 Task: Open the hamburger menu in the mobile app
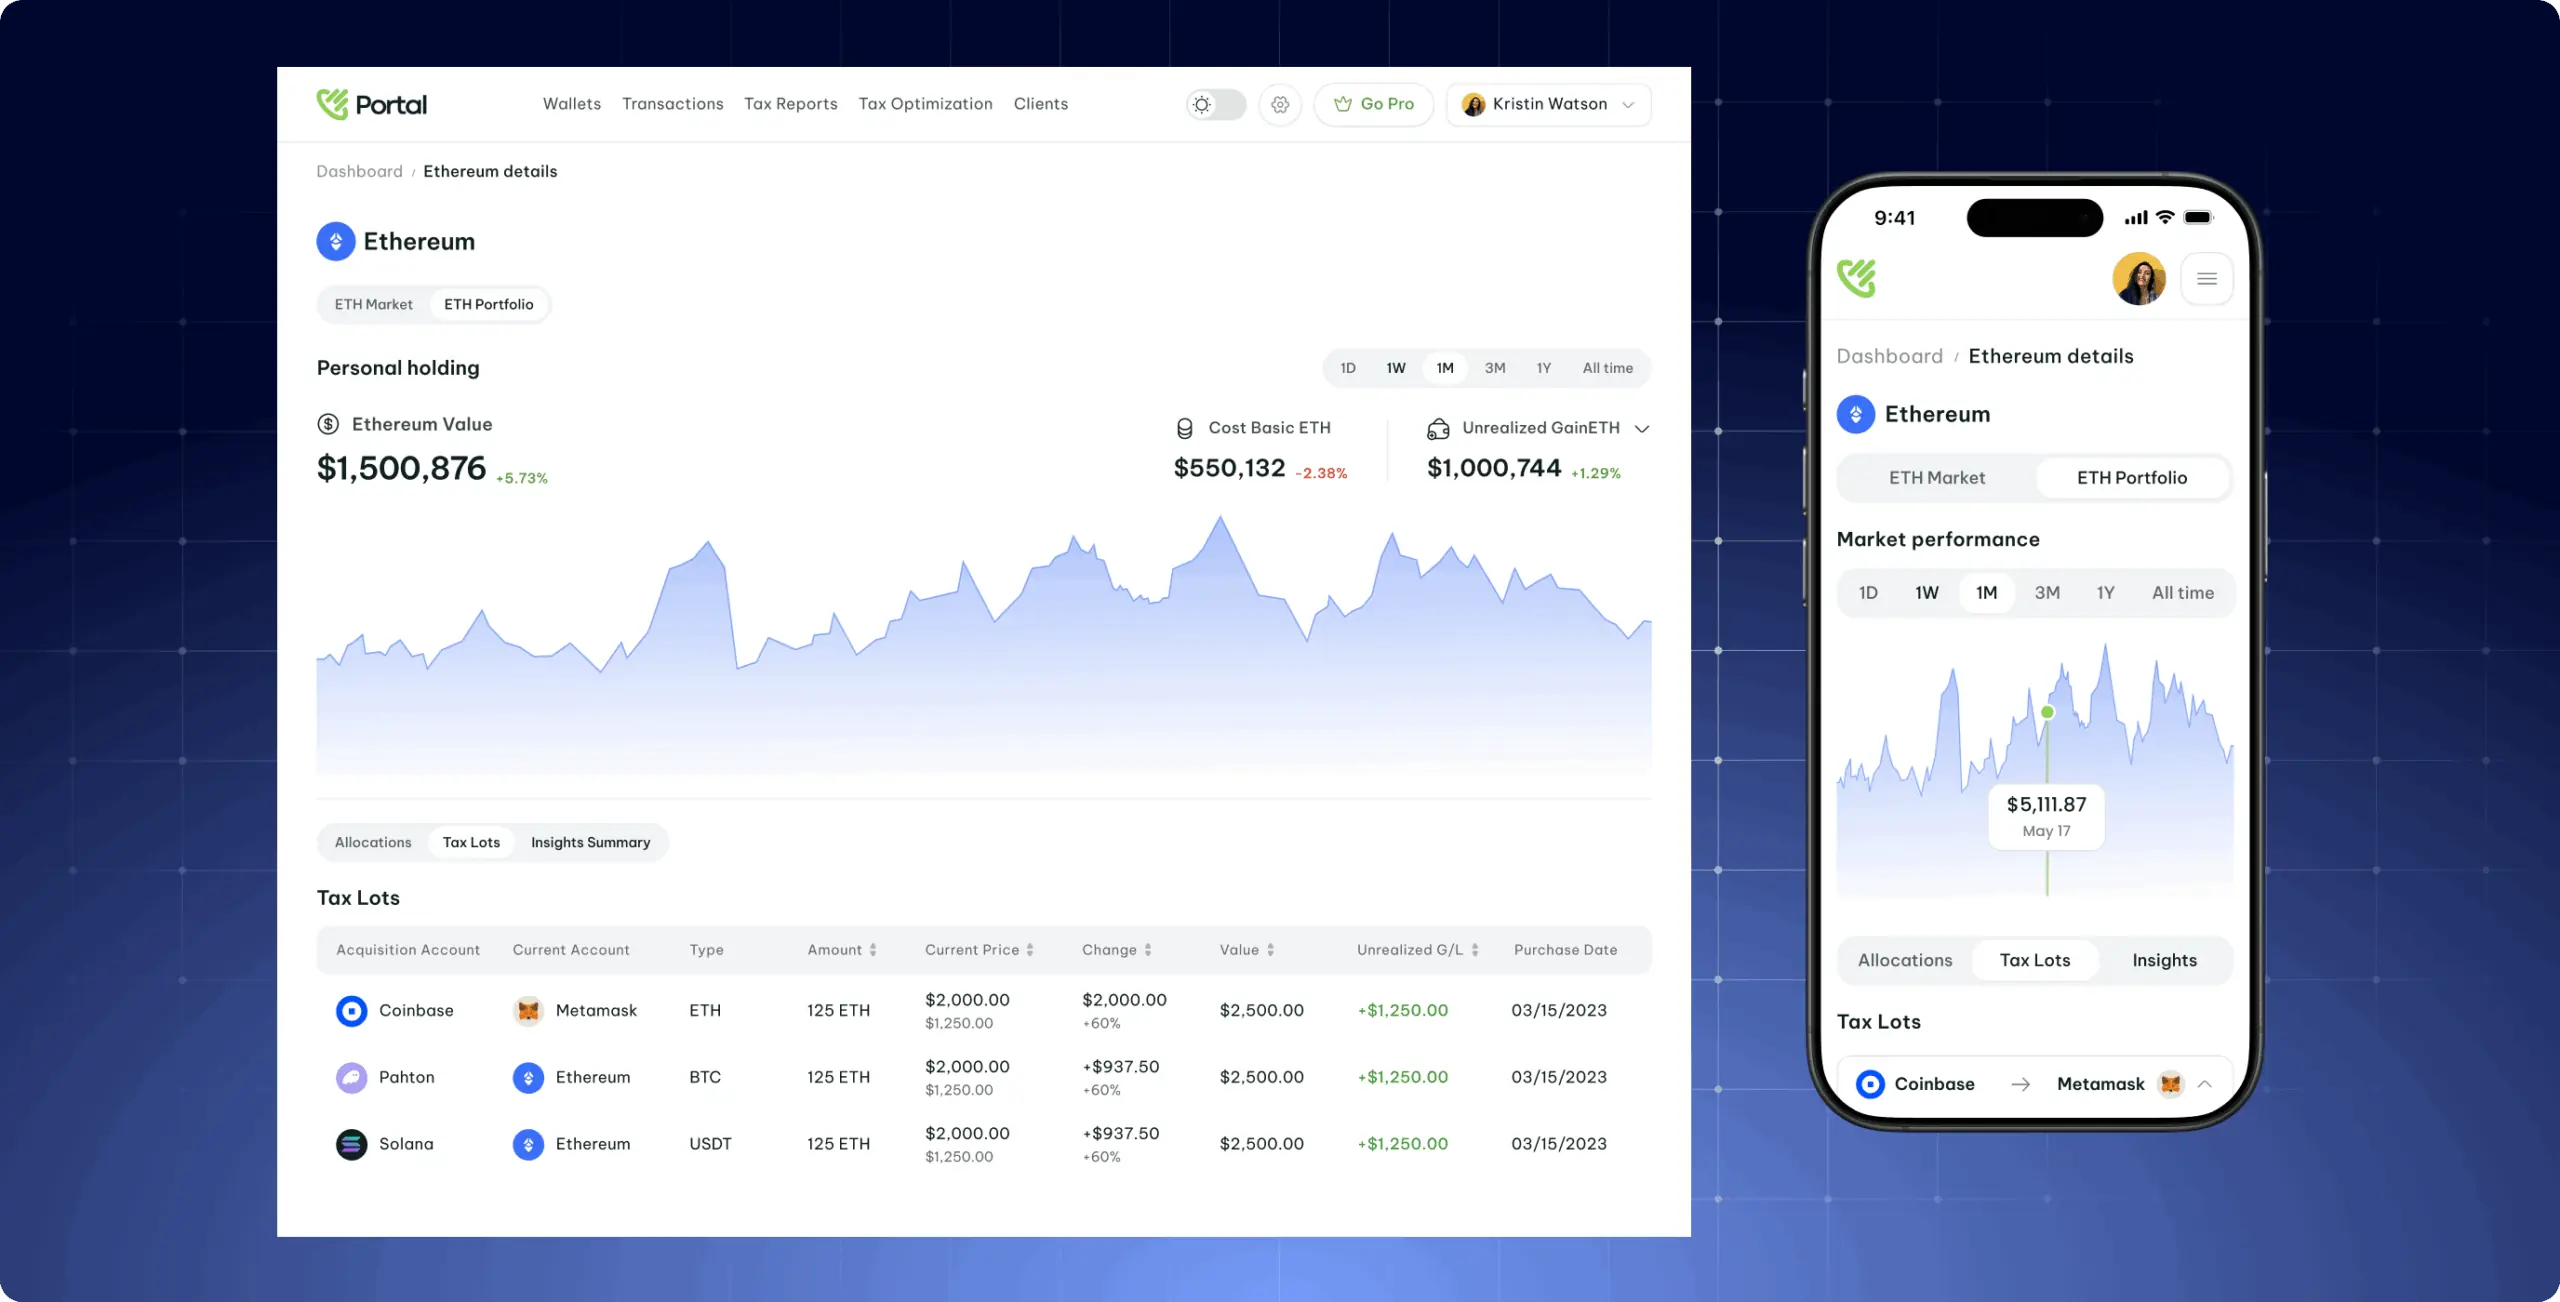pyautogui.click(x=2208, y=278)
